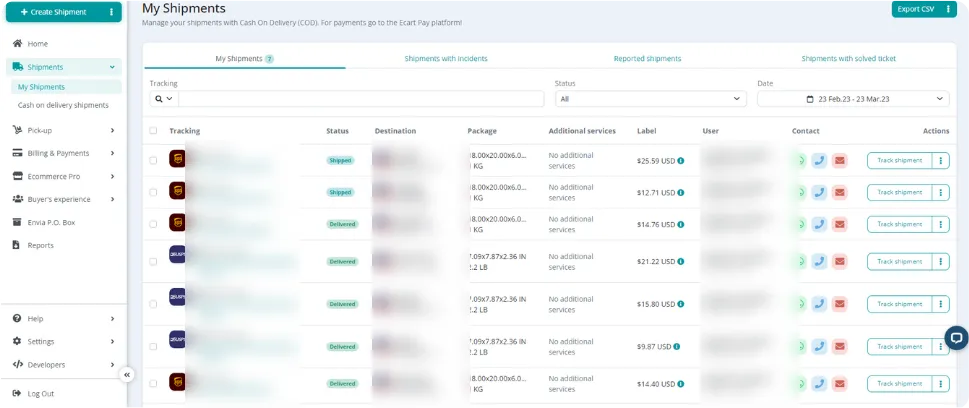The height and width of the screenshot is (408, 969).
Task: Click the info icon next to $25.59 USD
Action: 680,161
